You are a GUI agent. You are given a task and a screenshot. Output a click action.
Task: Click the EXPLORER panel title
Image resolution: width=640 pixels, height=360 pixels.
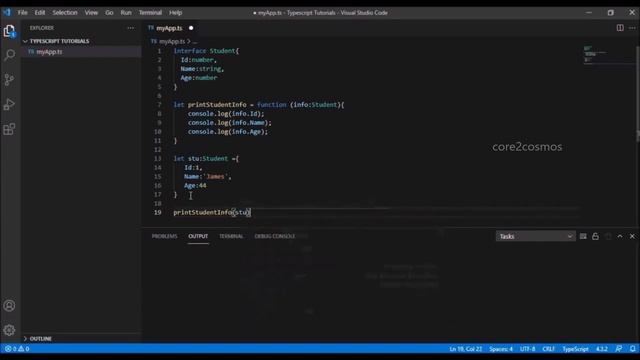pyautogui.click(x=42, y=28)
